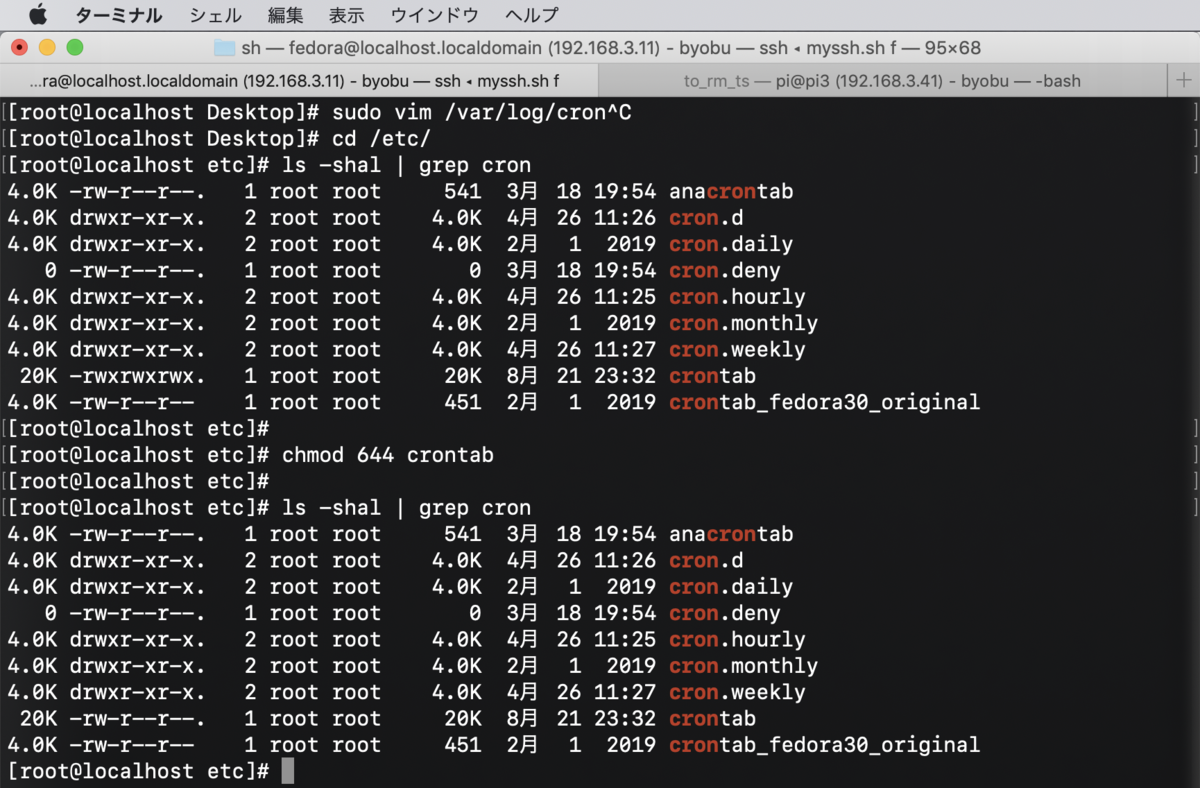Click the second 'ls -shal | grep cron' command
Screen dimensions: 1200x788
(x=407, y=508)
